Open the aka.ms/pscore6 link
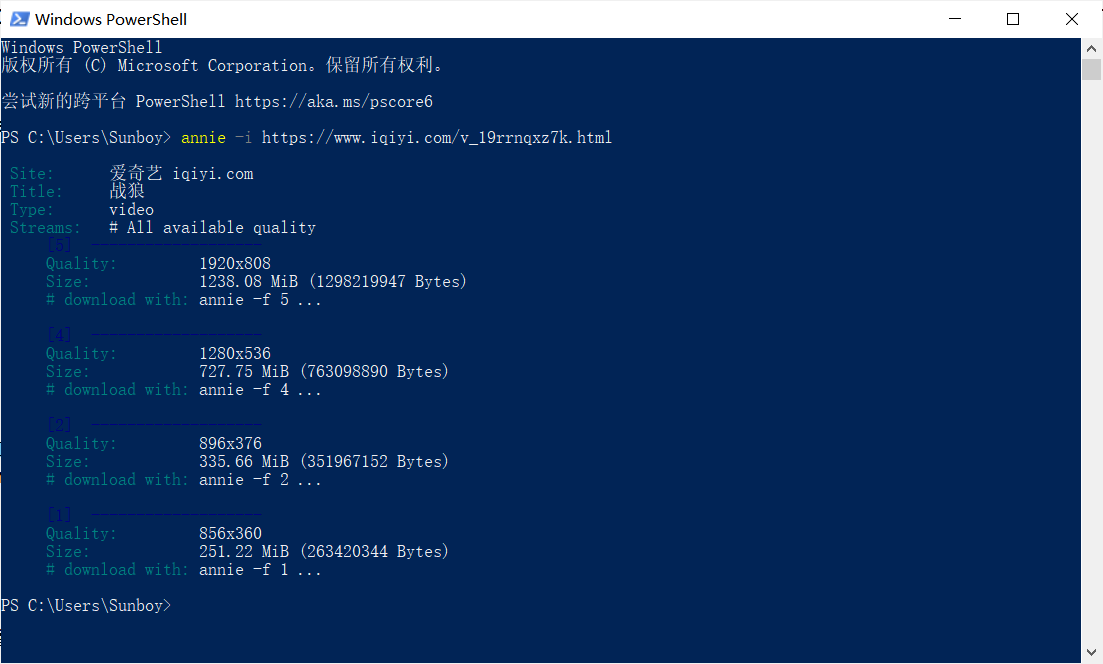The image size is (1103, 664). coord(333,102)
